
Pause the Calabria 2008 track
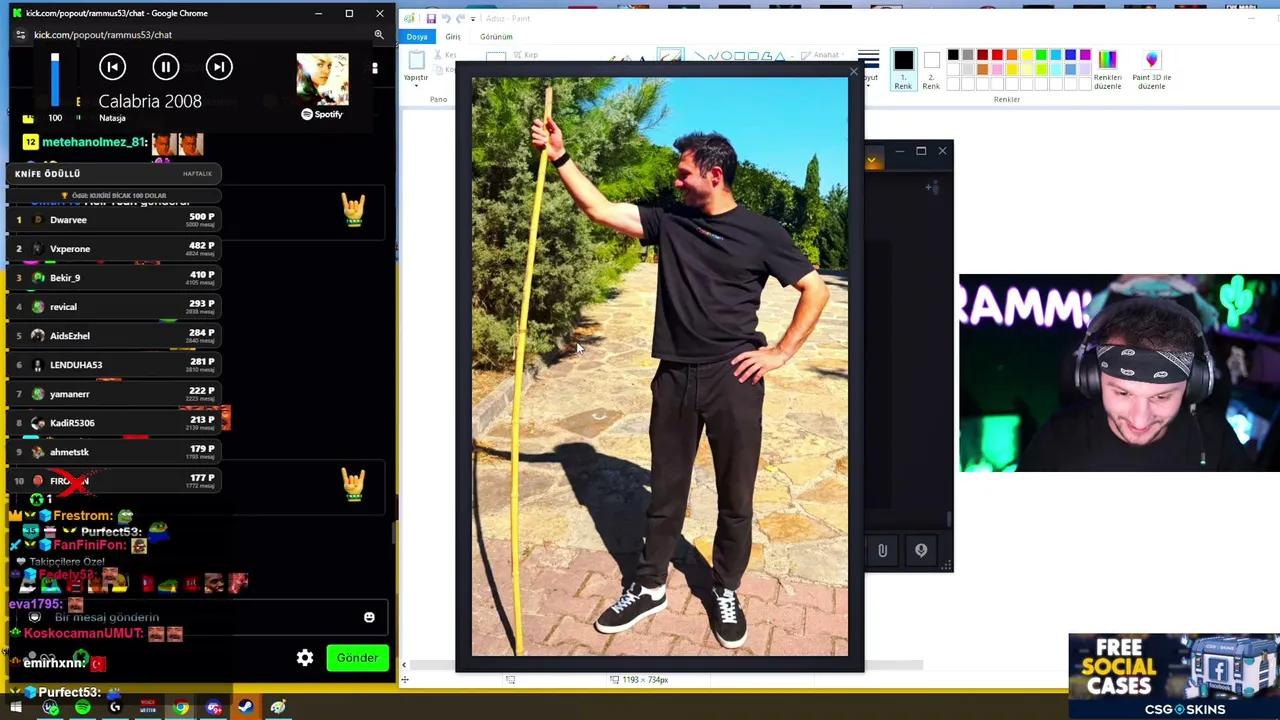(165, 67)
